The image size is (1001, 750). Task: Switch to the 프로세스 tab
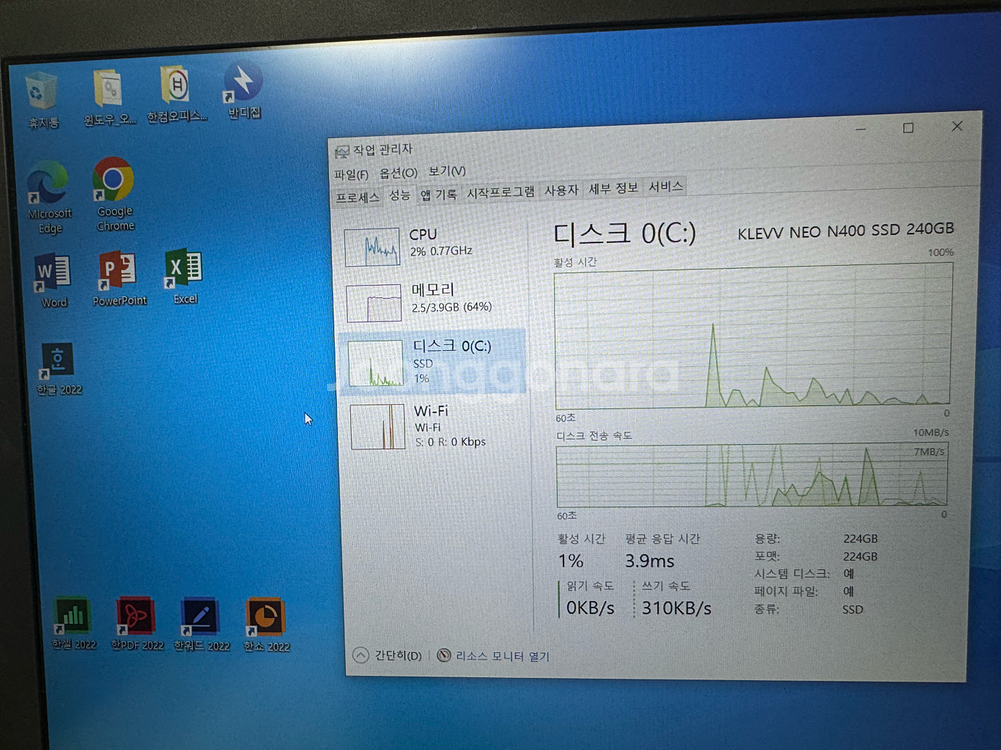[357, 197]
